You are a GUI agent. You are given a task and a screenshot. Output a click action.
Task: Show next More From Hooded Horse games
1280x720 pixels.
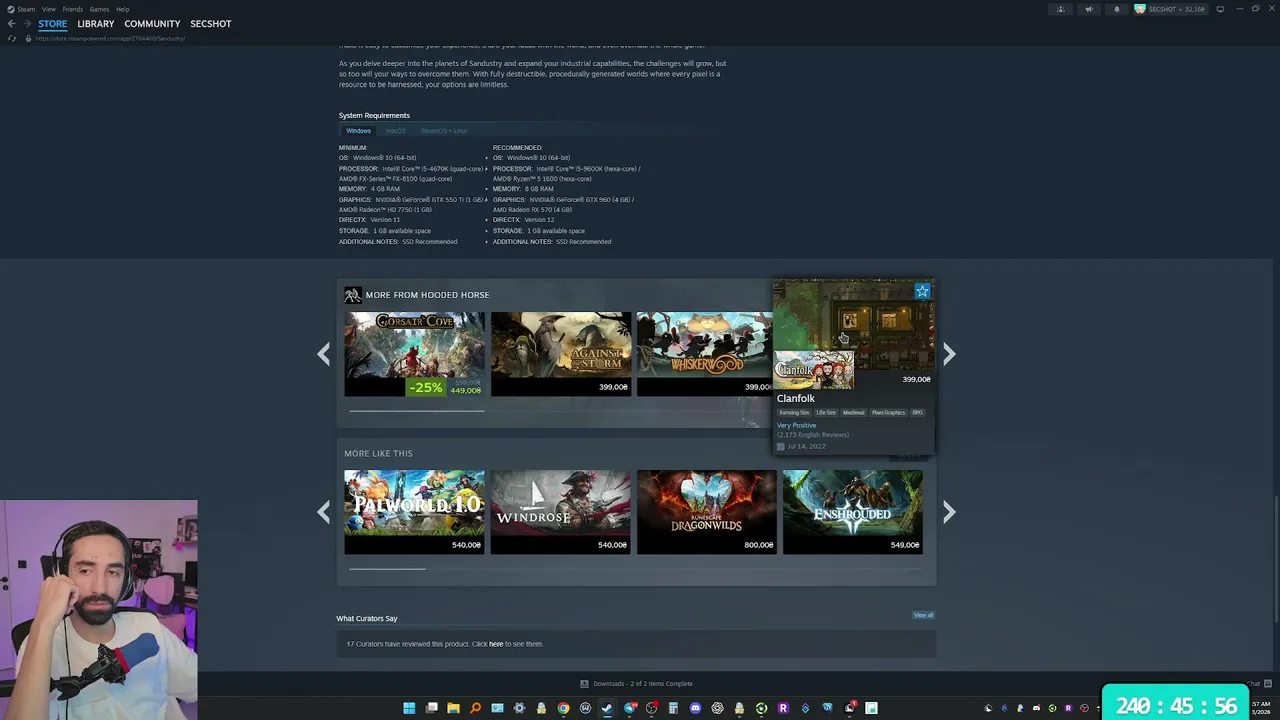[x=949, y=354]
